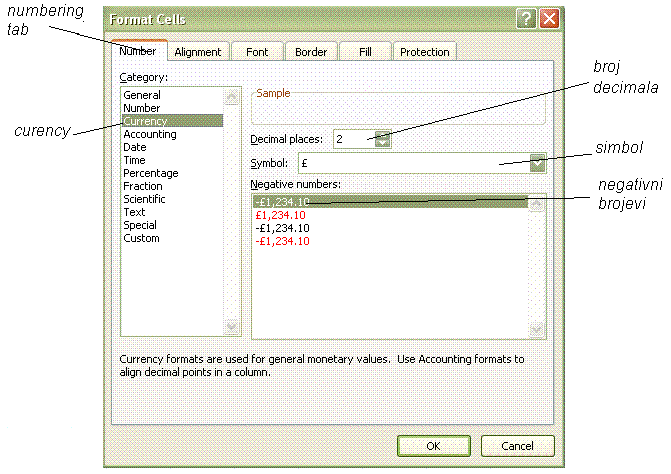
Task: Switch to the Alignment tab
Action: point(197,52)
